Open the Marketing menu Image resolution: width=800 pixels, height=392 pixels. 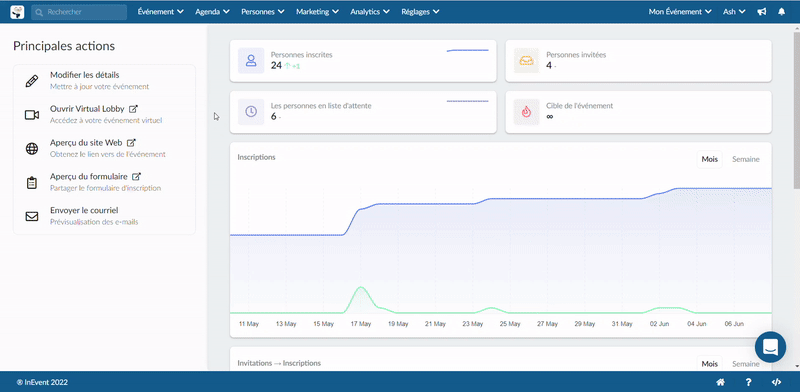[317, 12]
